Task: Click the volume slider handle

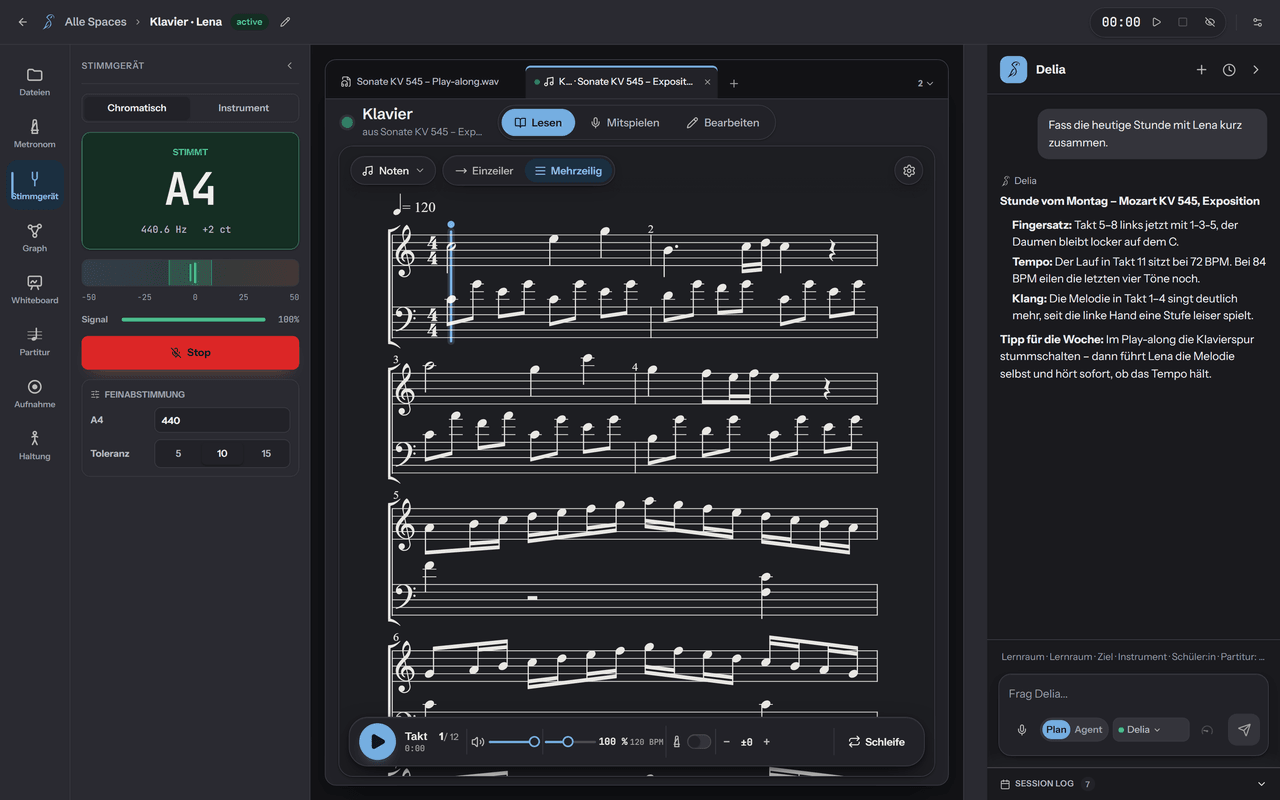Action: 534,742
